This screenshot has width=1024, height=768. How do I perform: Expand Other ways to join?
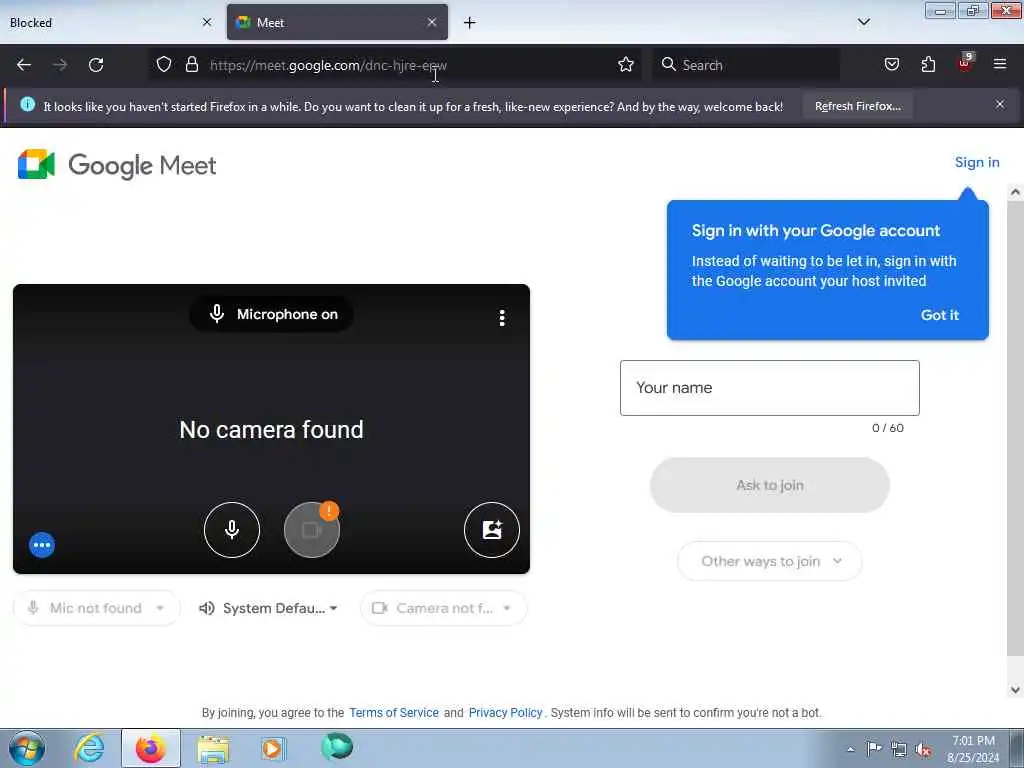point(770,561)
